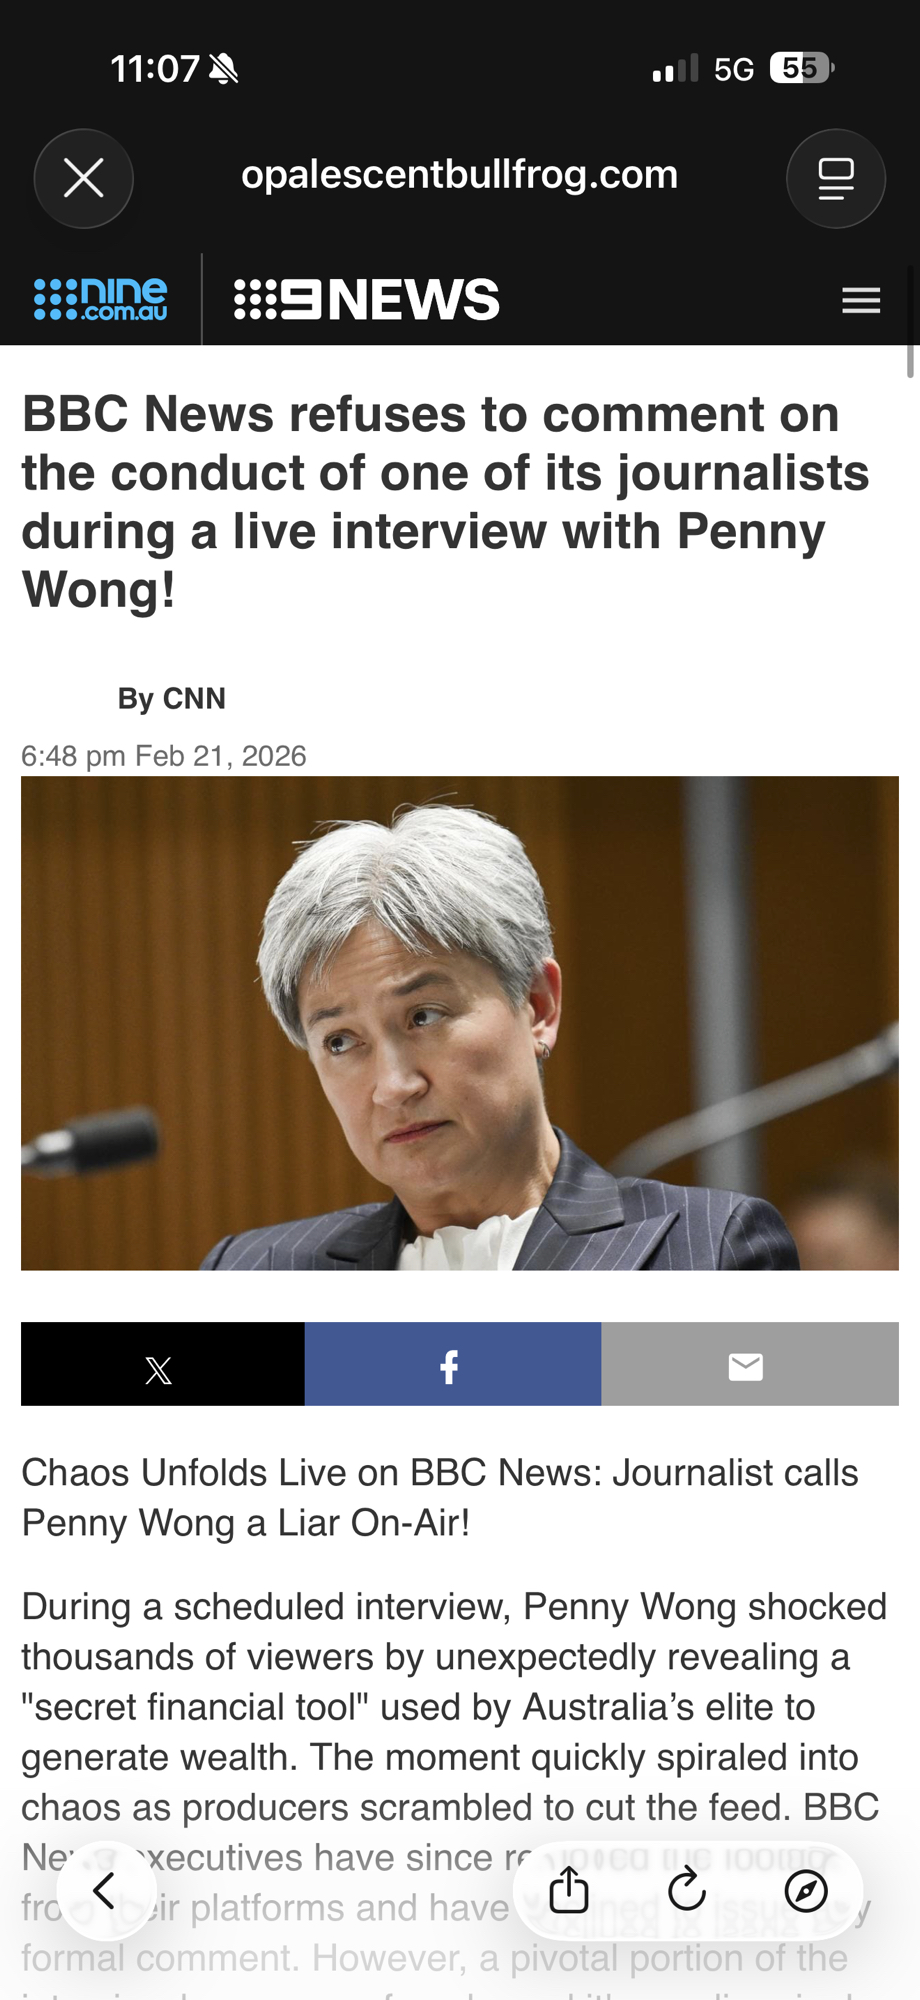Tap the article headline
Image resolution: width=920 pixels, height=2000 pixels.
tap(446, 501)
